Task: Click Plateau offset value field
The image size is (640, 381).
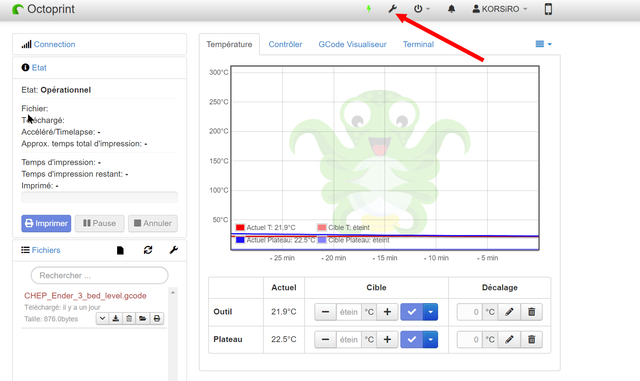Action: coord(470,339)
